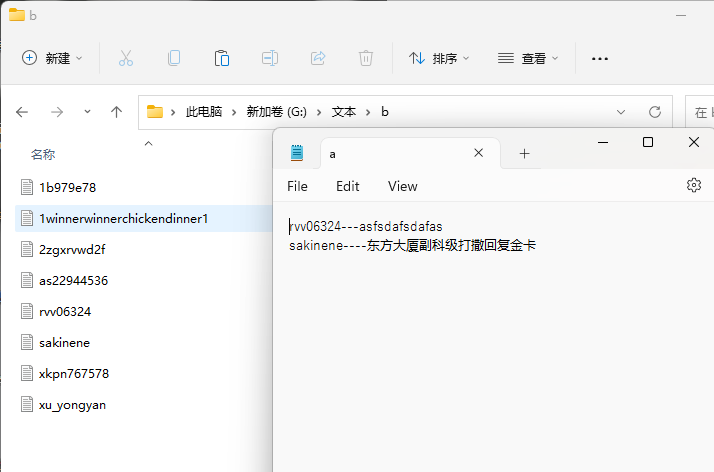Click the Explorer search box
This screenshot has width=714, height=472.
pos(699,112)
